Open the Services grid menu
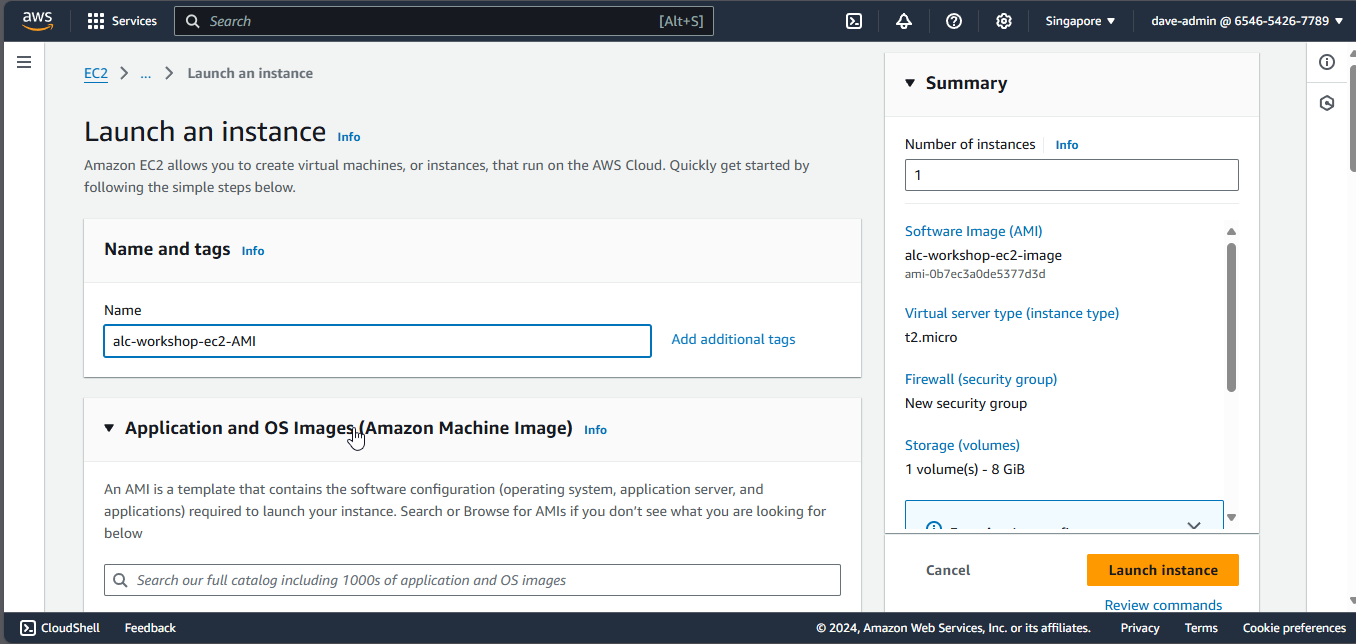 (122, 21)
